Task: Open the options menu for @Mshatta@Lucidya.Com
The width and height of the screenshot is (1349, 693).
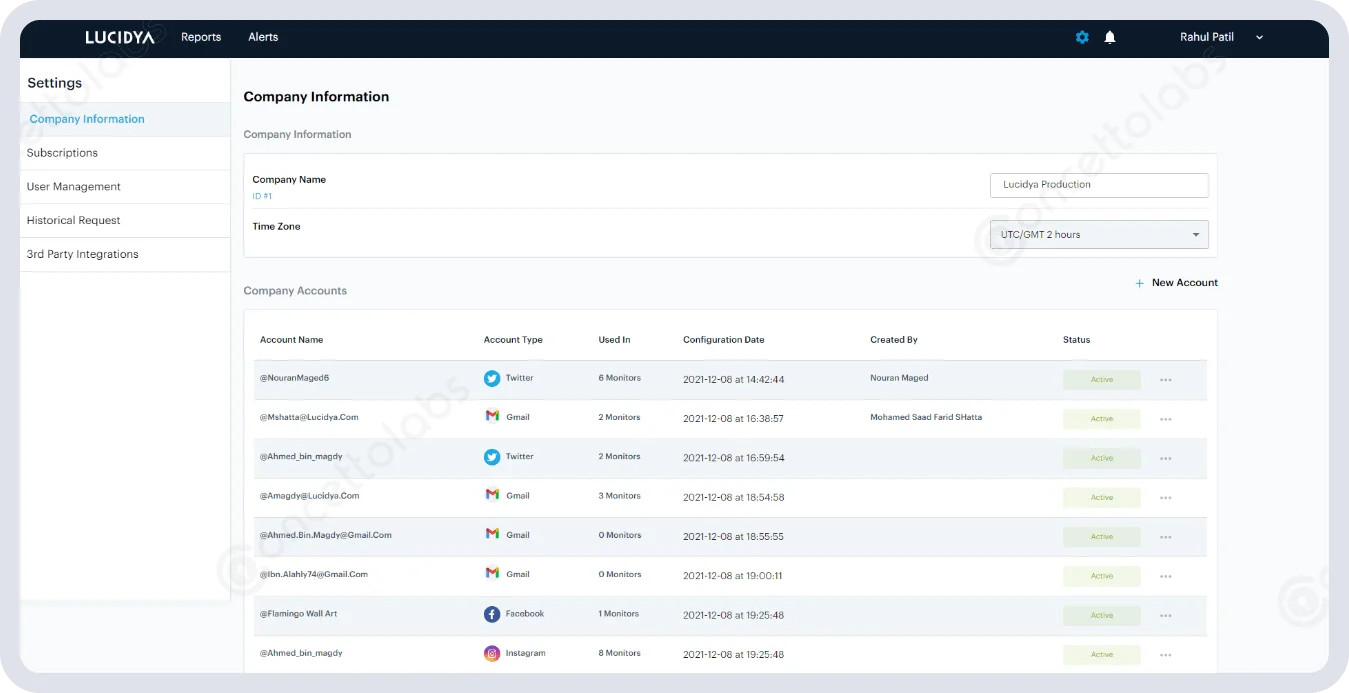Action: 1165,419
